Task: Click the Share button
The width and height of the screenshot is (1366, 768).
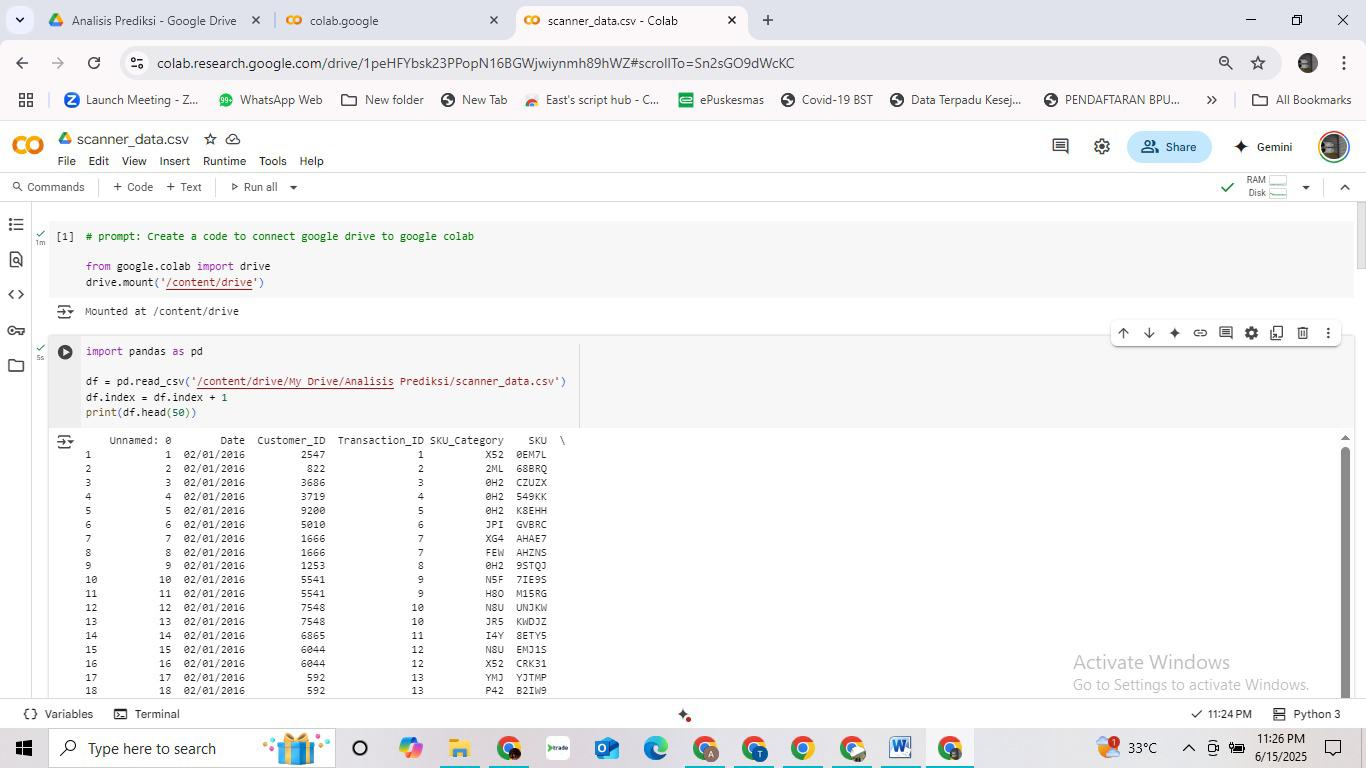Action: 1168,147
